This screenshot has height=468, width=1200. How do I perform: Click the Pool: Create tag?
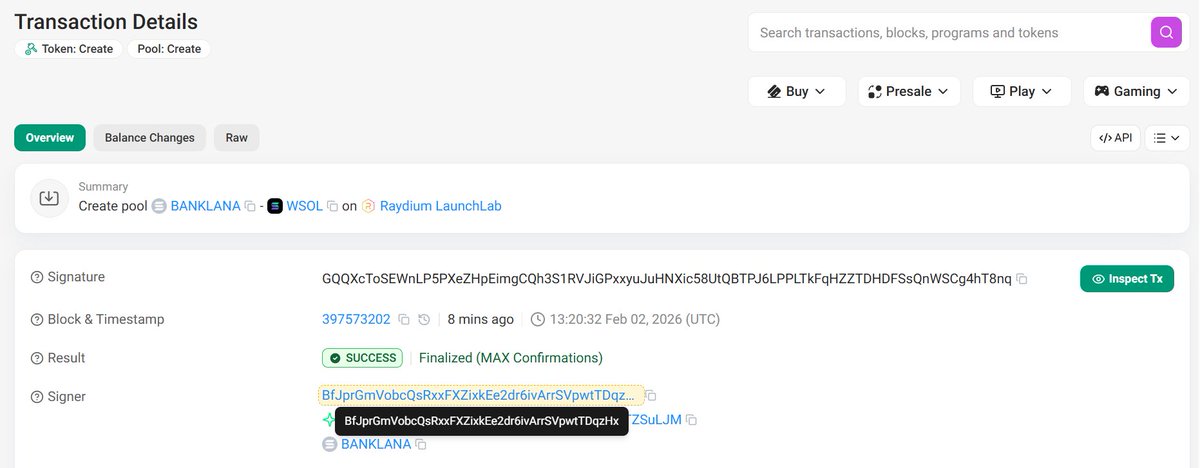(x=169, y=48)
